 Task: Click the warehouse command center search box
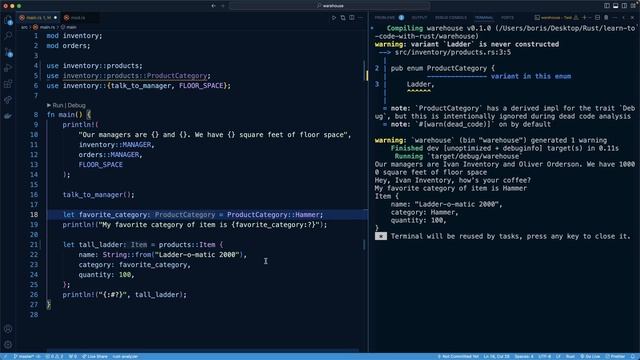330,6
